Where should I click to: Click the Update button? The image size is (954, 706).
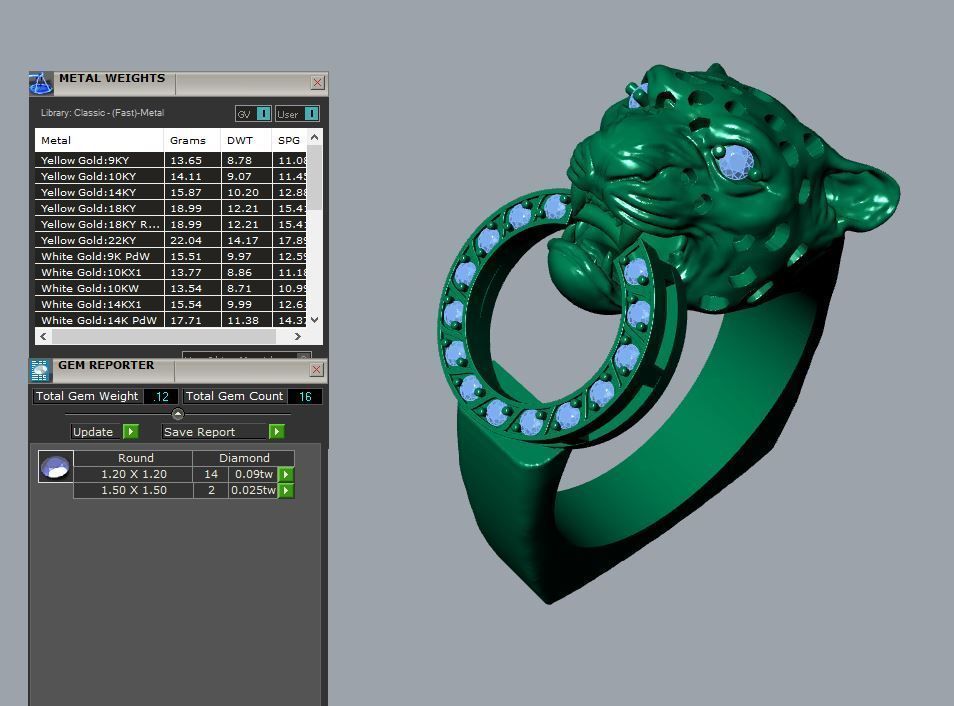tap(97, 432)
